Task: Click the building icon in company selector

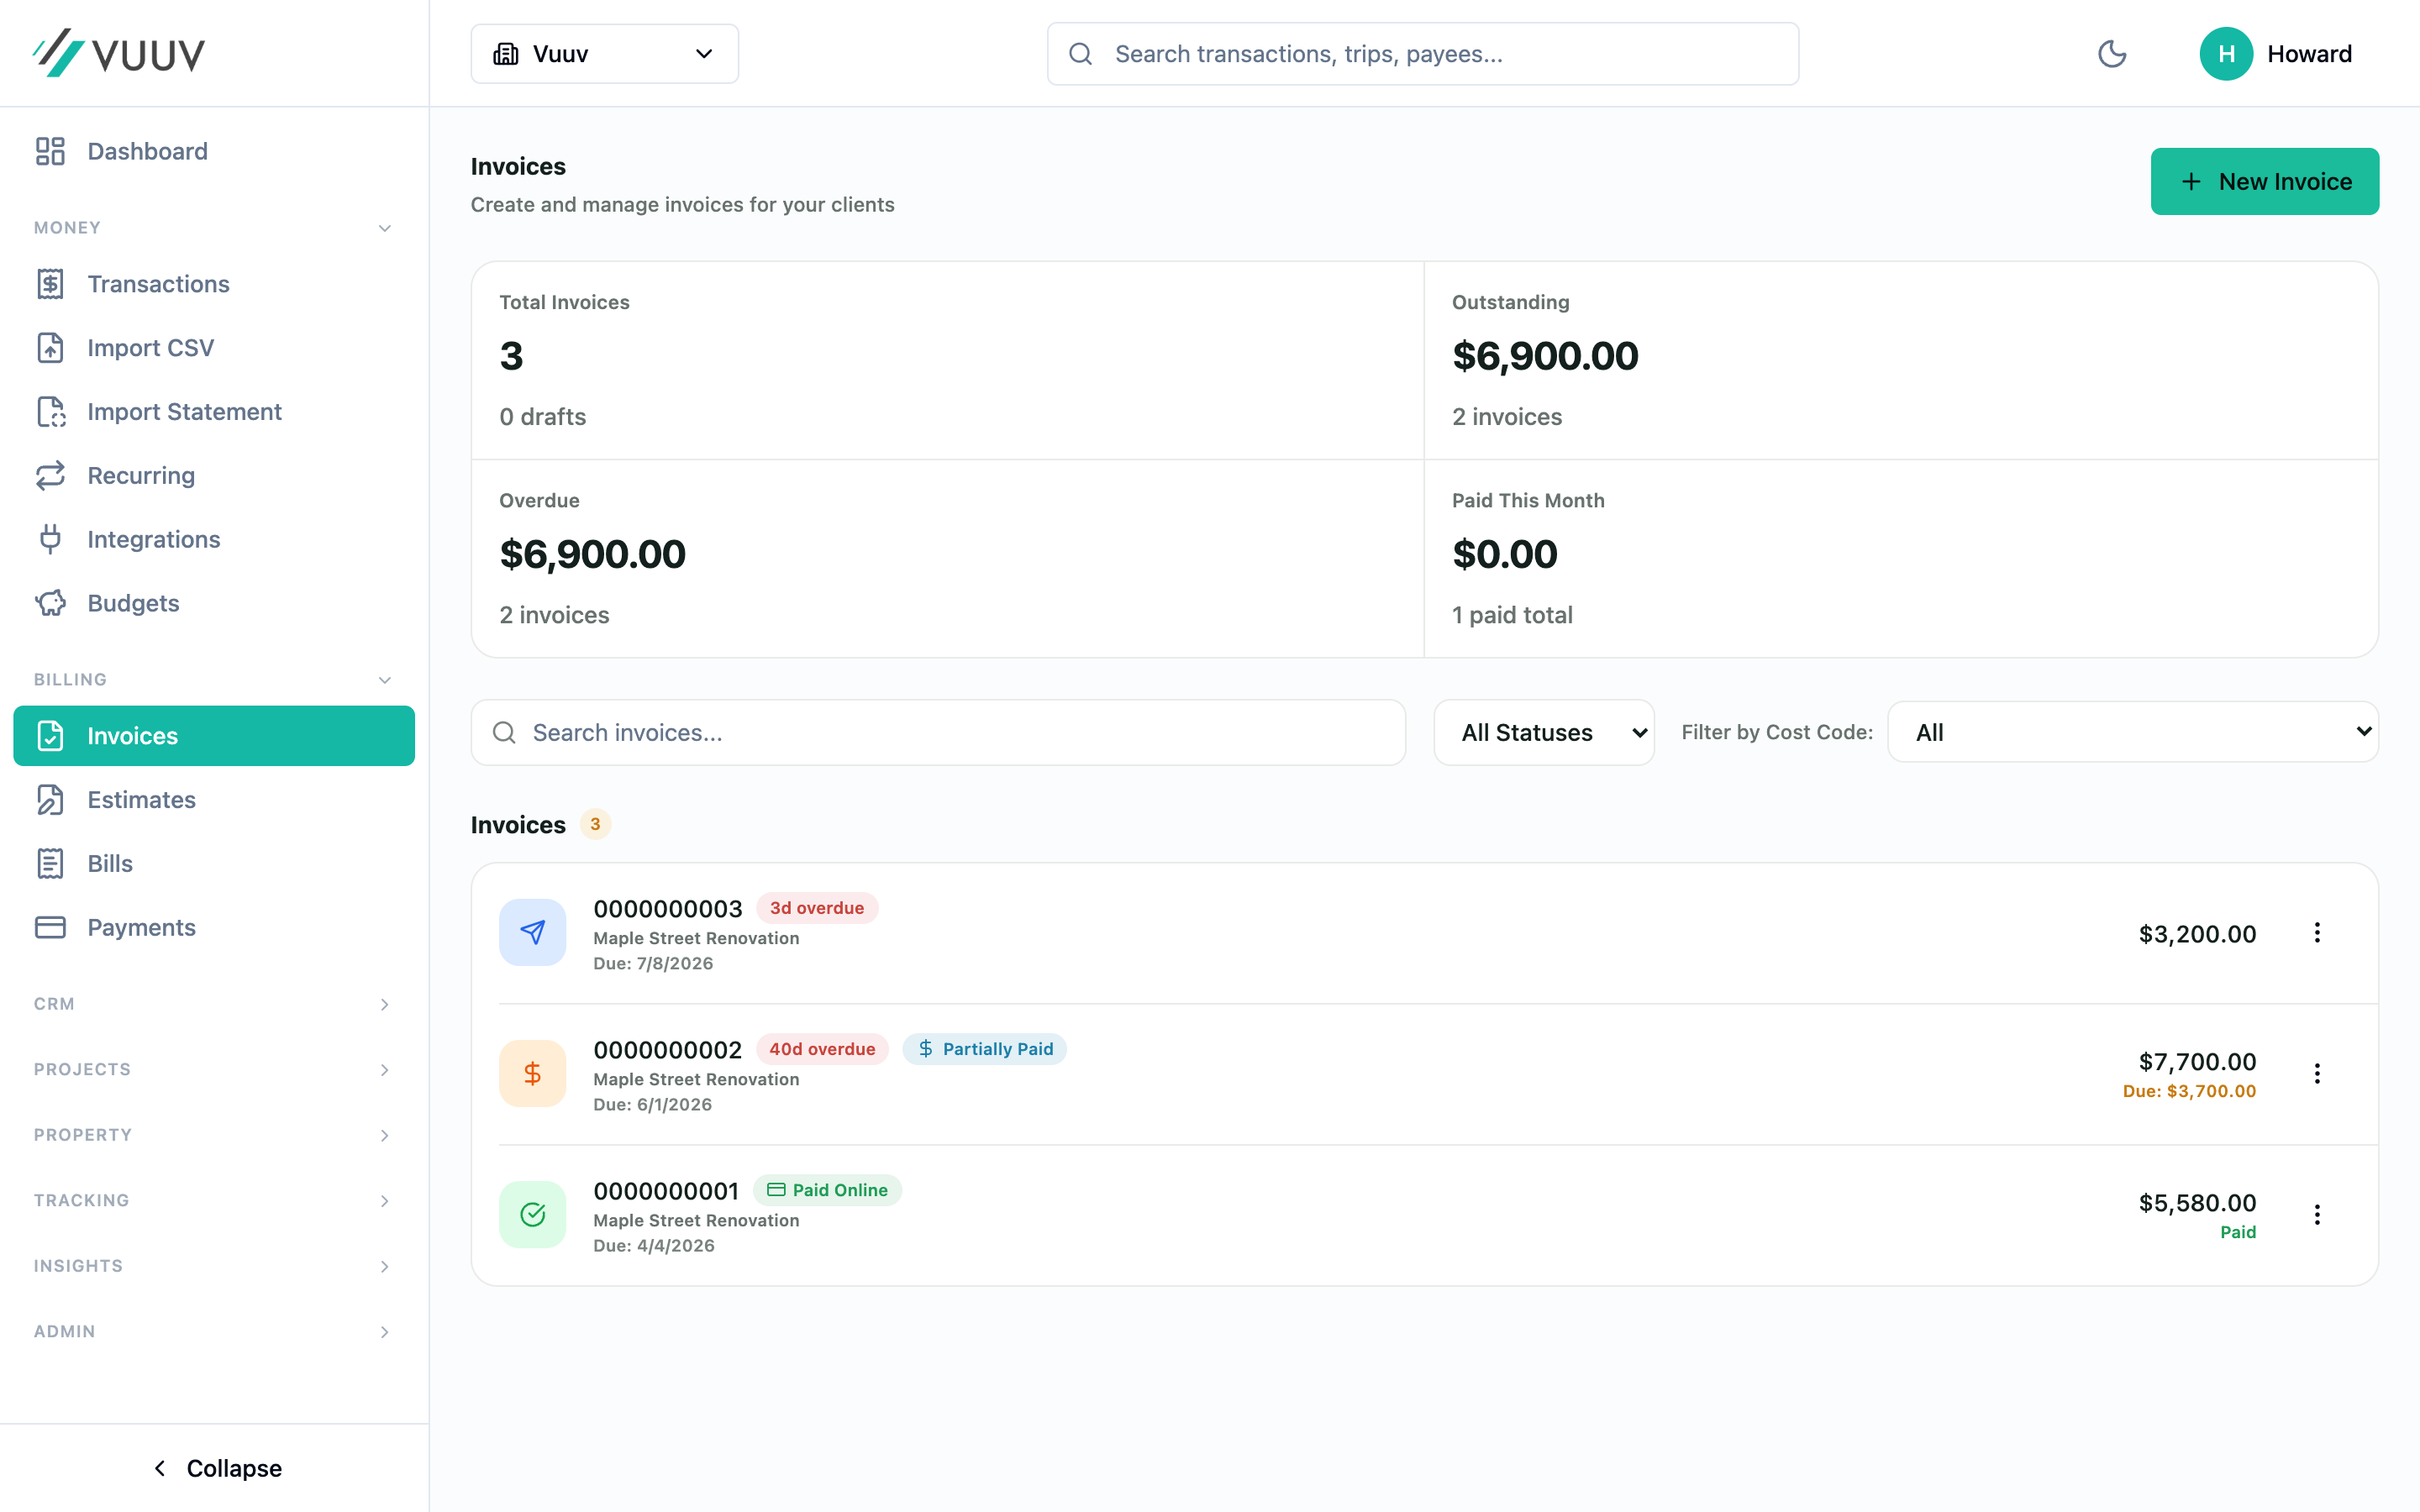Action: (506, 54)
